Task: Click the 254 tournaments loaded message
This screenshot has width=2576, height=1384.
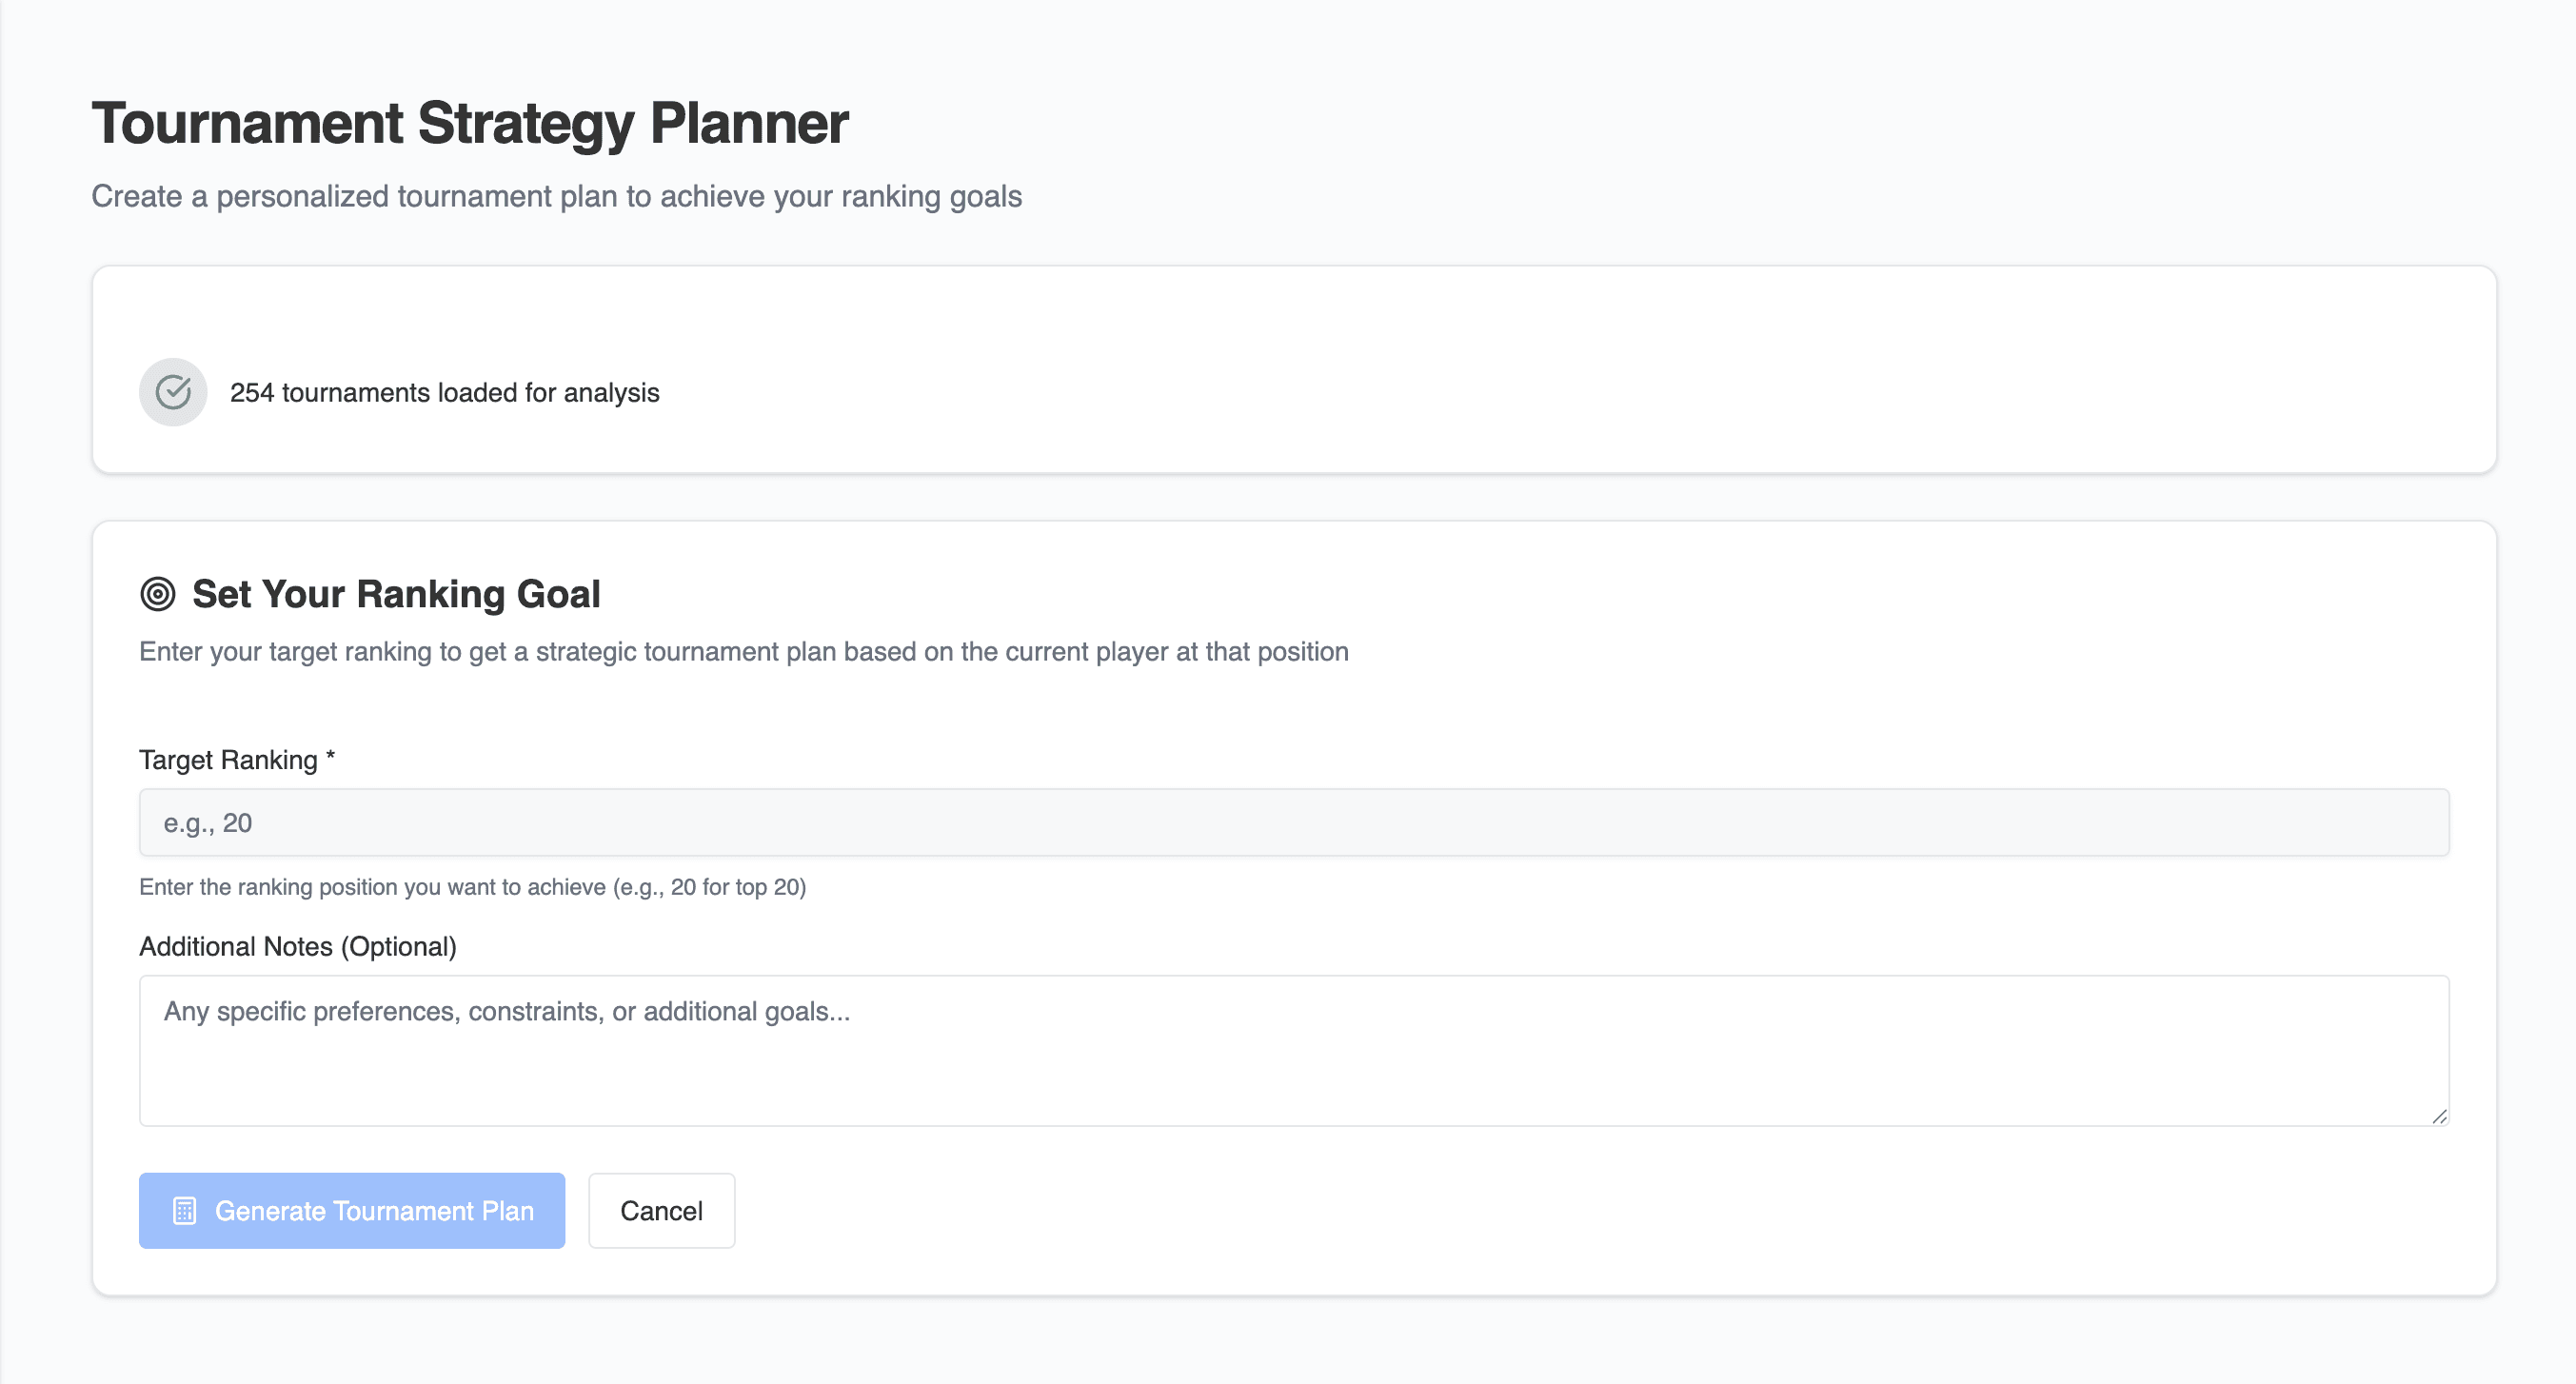Action: 444,393
